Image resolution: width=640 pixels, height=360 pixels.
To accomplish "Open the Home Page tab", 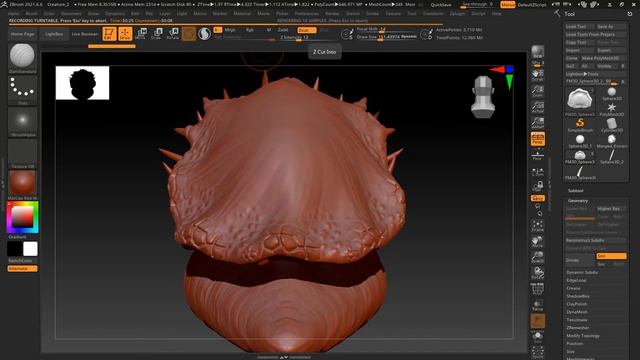I will pos(23,34).
